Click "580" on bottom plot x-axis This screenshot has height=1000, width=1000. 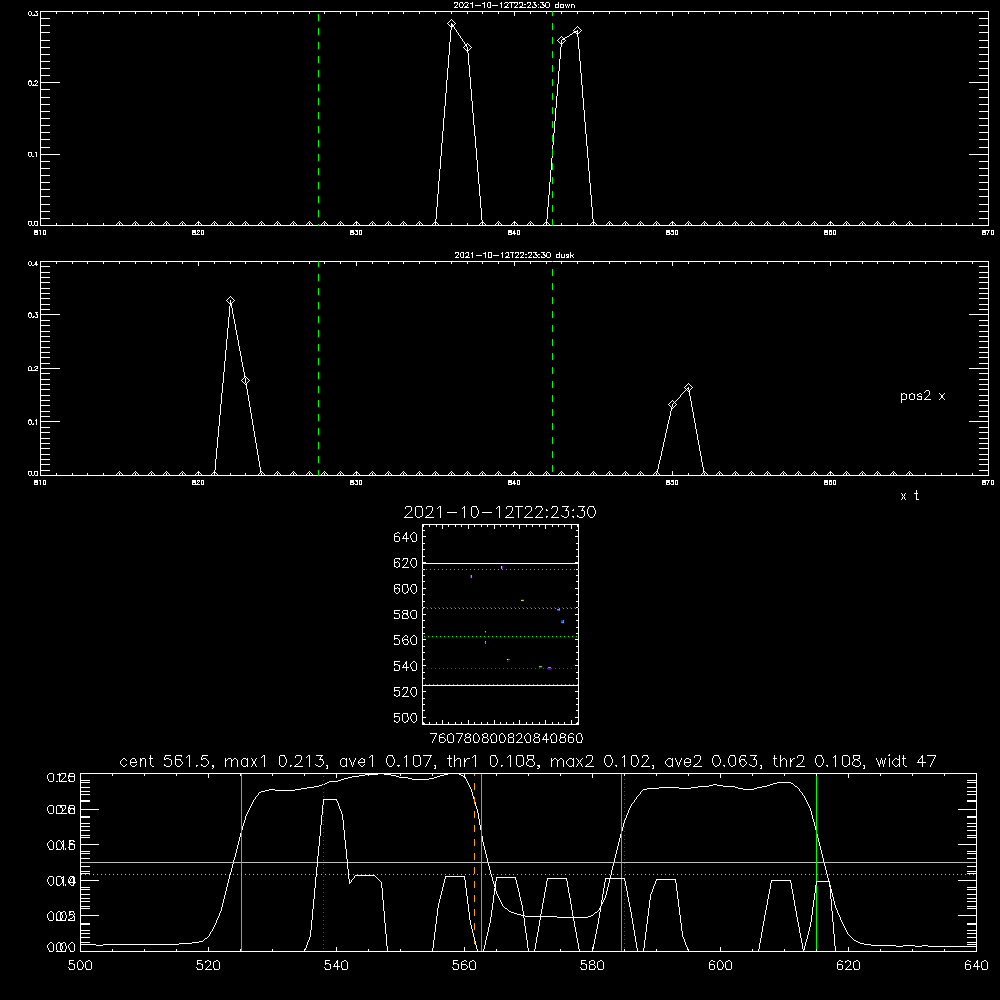(592, 966)
